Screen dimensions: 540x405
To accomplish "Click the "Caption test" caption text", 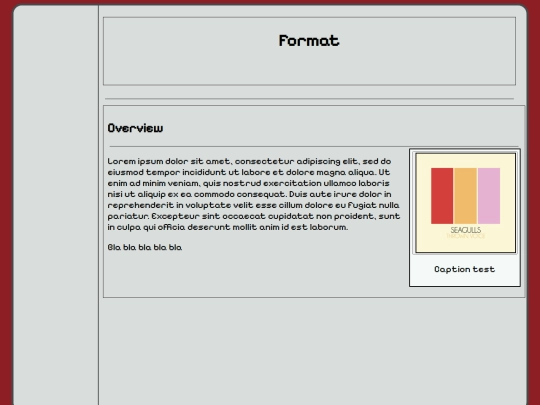I will click(x=465, y=269).
